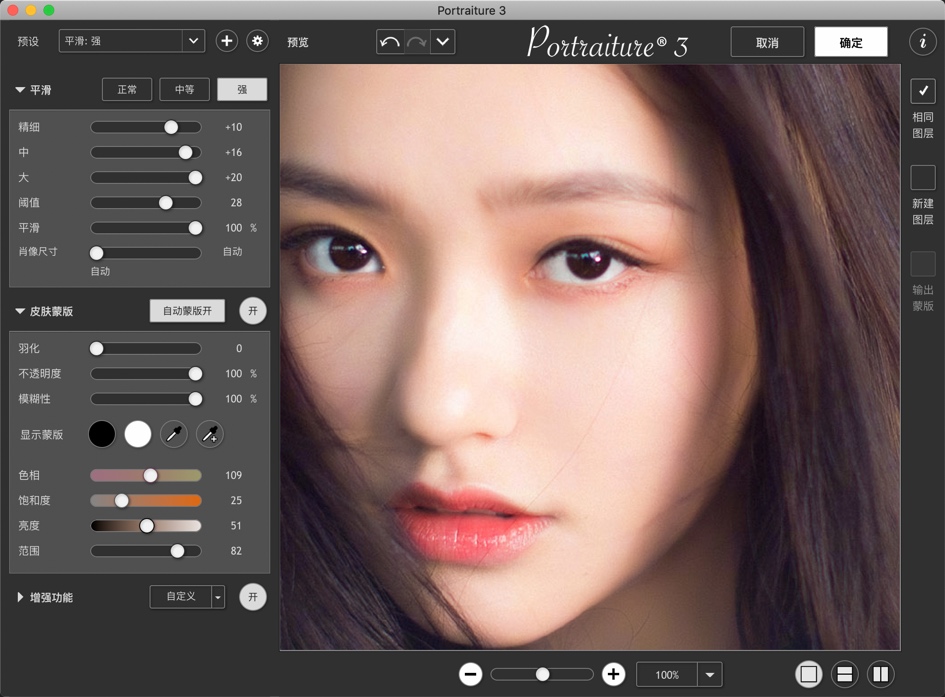Undo the last adjustment with the undo arrow

click(x=390, y=41)
